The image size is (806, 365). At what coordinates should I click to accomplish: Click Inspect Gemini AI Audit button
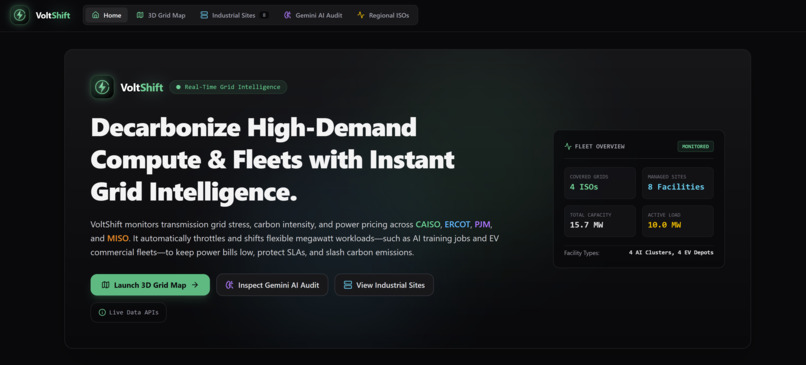coord(272,285)
